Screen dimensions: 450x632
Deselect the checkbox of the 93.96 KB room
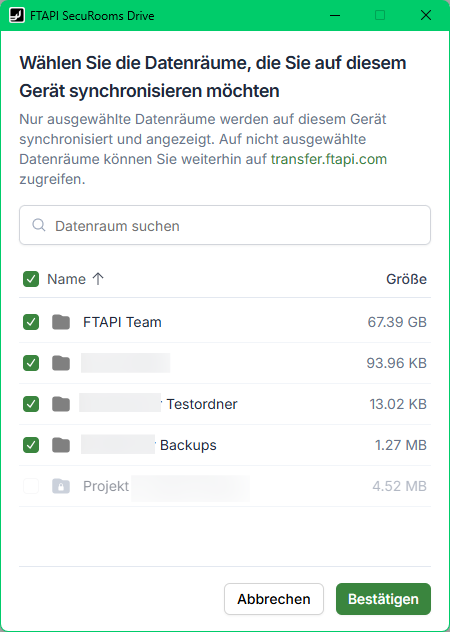pyautogui.click(x=31, y=363)
